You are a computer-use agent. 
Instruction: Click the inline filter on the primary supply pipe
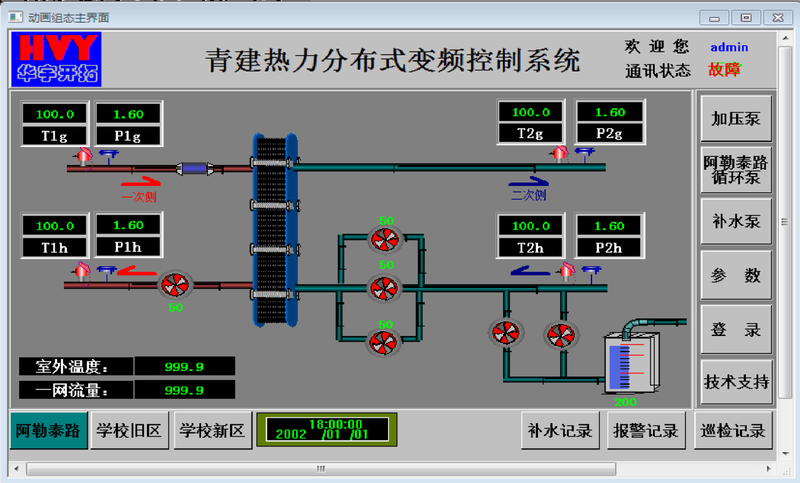coord(195,168)
